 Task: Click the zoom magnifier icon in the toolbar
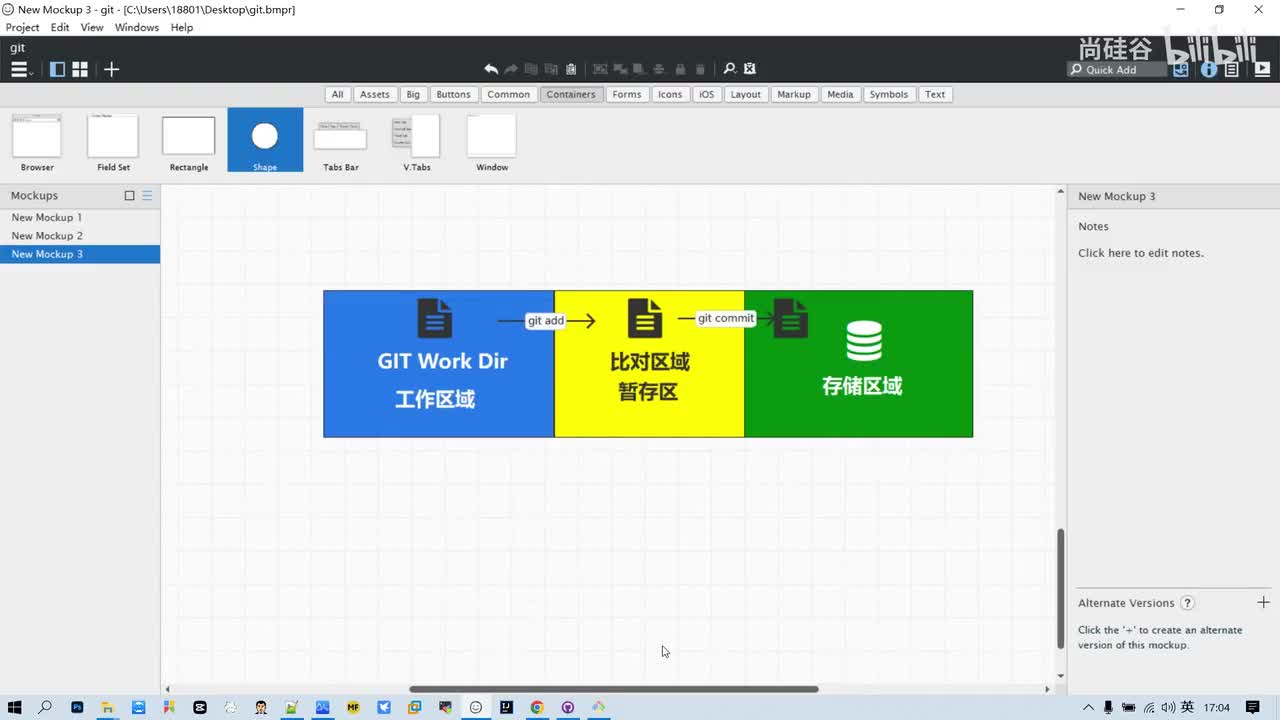730,69
